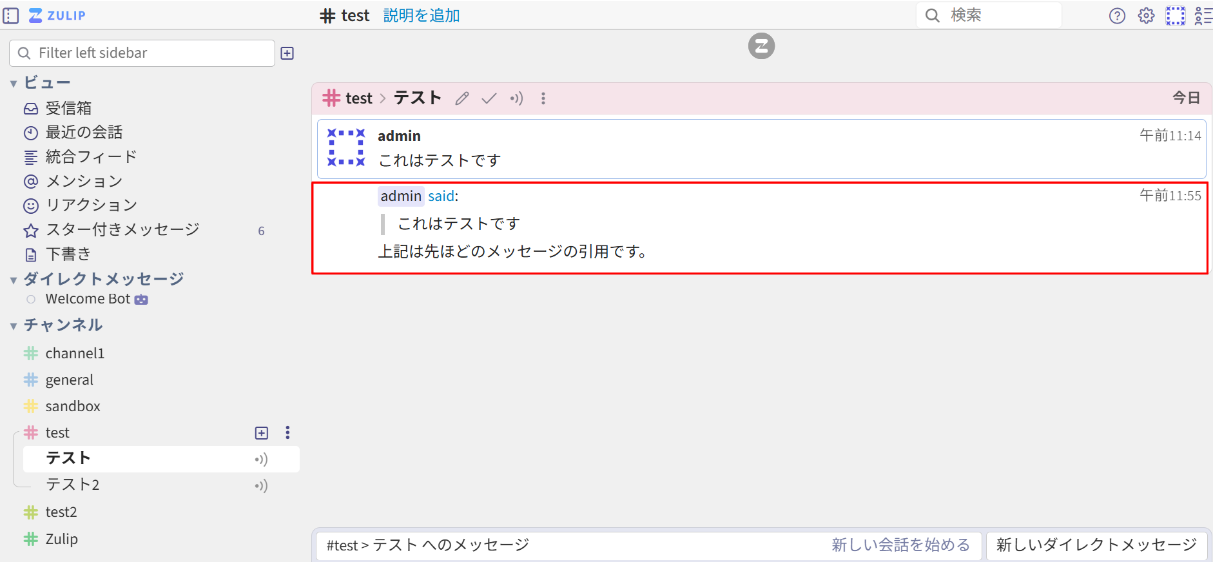Open test channel three-dot menu
The image size is (1213, 562).
[x=288, y=433]
